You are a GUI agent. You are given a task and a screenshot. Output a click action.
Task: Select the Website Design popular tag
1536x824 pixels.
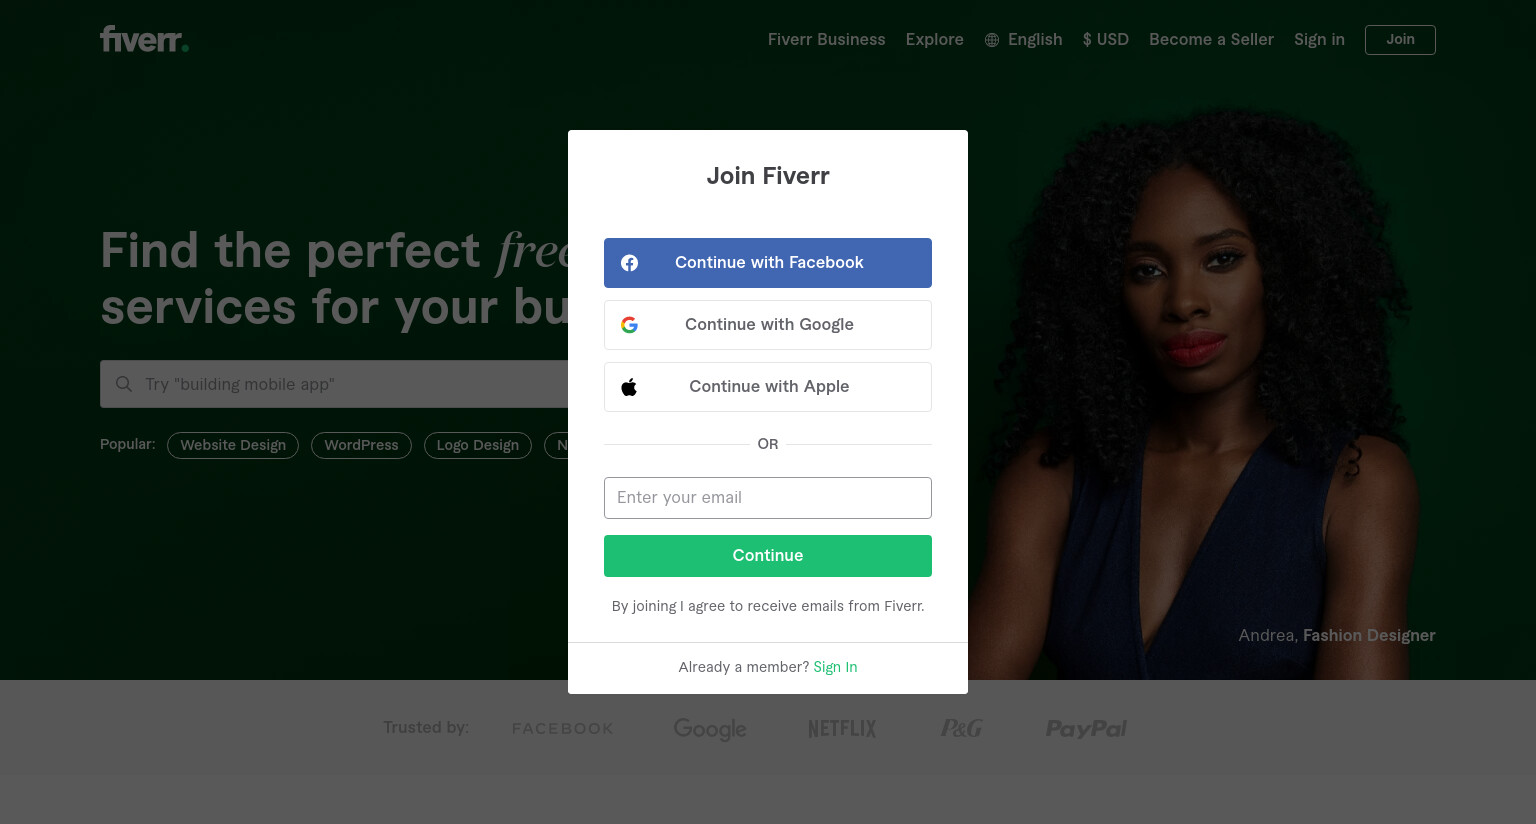click(x=233, y=445)
